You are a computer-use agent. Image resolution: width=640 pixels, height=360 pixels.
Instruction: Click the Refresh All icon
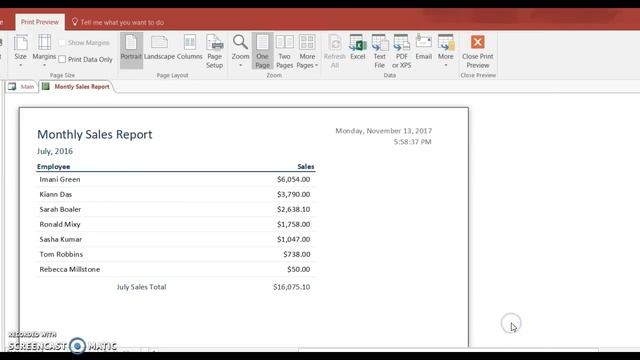tap(335, 42)
